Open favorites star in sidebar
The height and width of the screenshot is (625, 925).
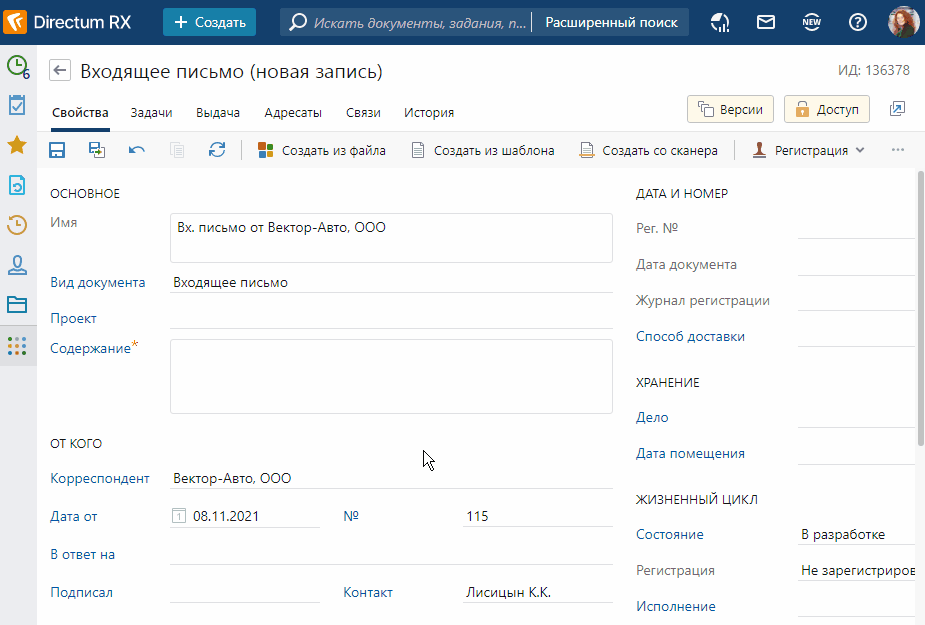[17, 145]
